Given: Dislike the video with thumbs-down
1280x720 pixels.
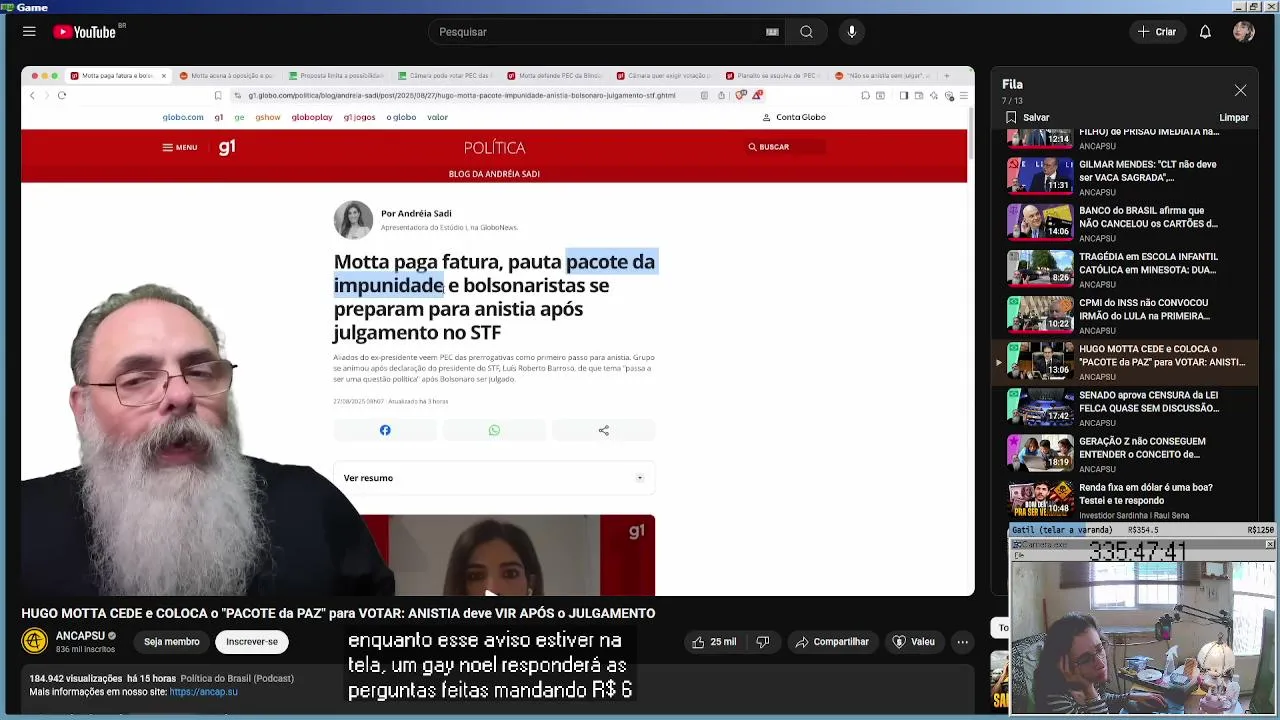Looking at the screenshot, I should click(763, 642).
